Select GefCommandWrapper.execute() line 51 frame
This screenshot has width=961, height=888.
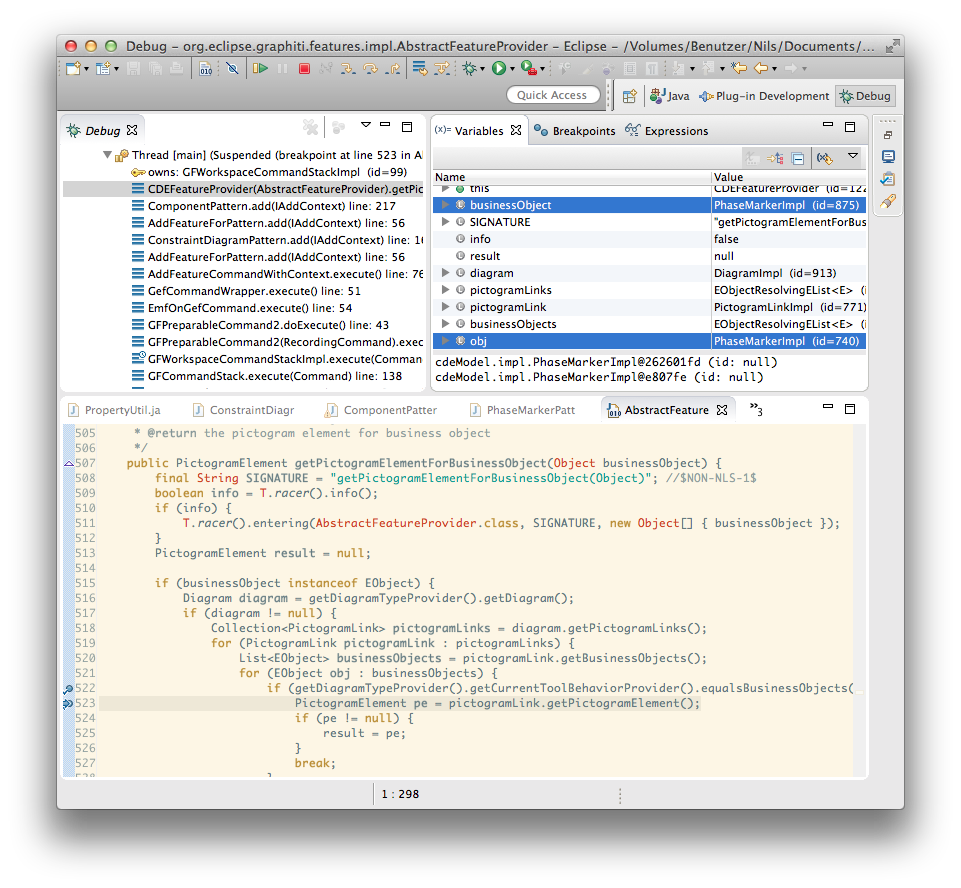tap(254, 291)
